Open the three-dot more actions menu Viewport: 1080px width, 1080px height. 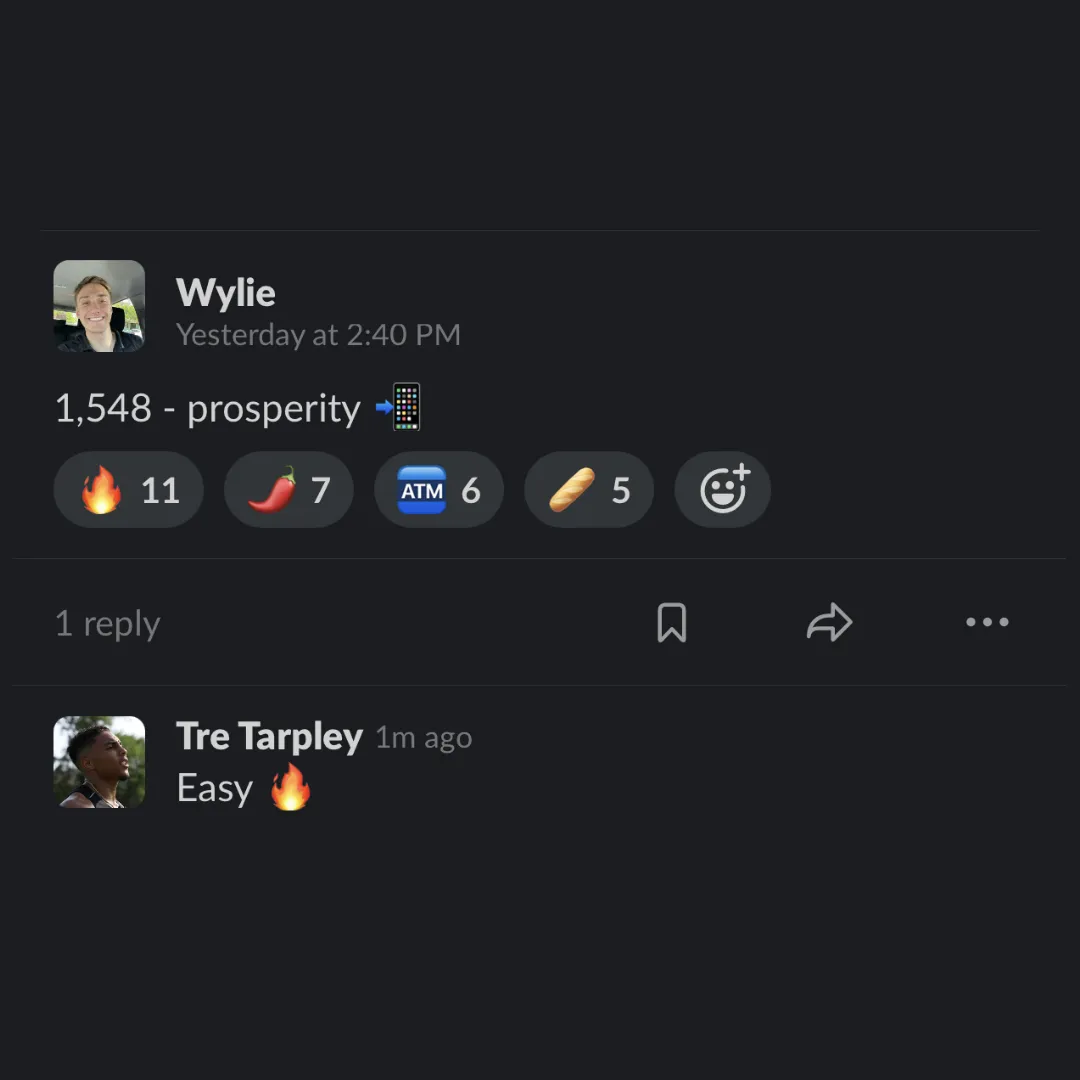987,622
